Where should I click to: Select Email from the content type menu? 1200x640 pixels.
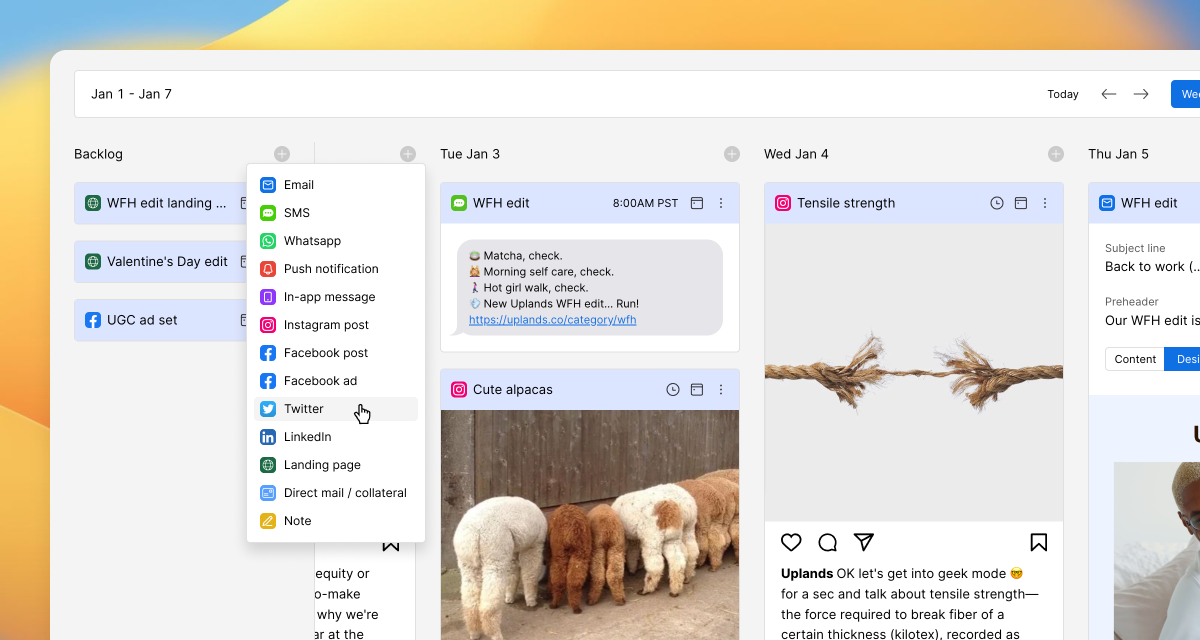pos(336,185)
